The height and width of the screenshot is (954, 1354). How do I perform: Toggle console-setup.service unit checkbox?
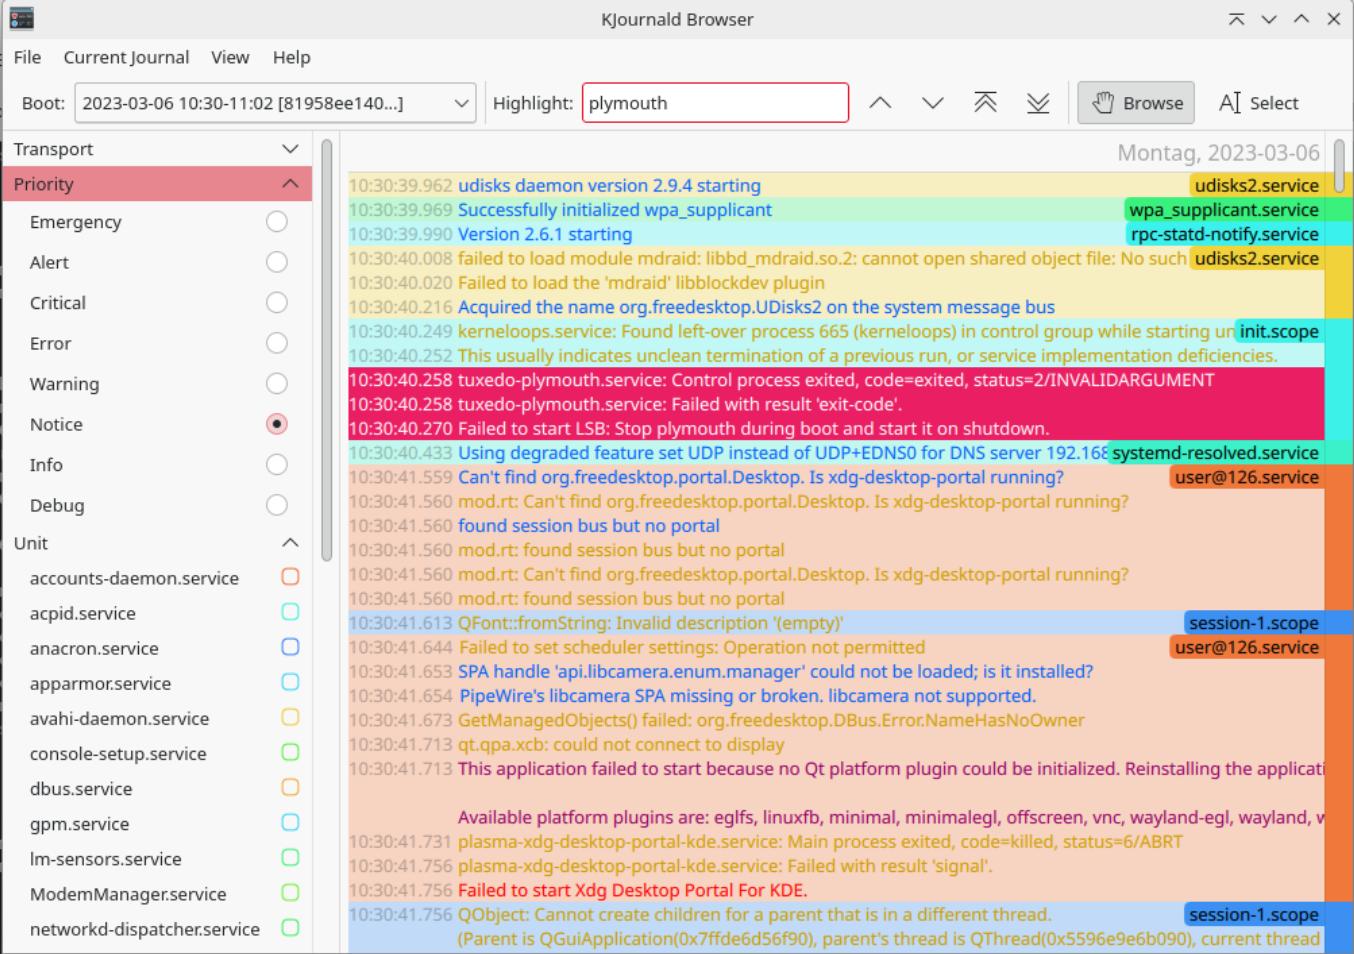click(290, 752)
